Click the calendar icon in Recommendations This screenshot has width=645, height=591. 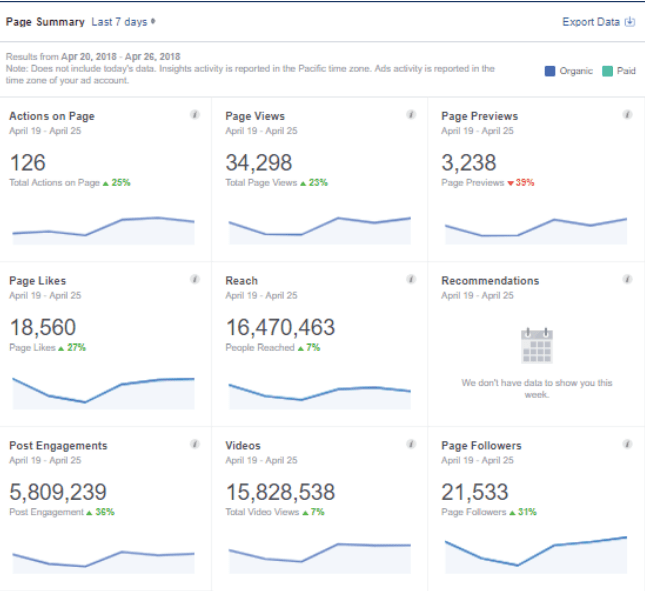tap(536, 345)
